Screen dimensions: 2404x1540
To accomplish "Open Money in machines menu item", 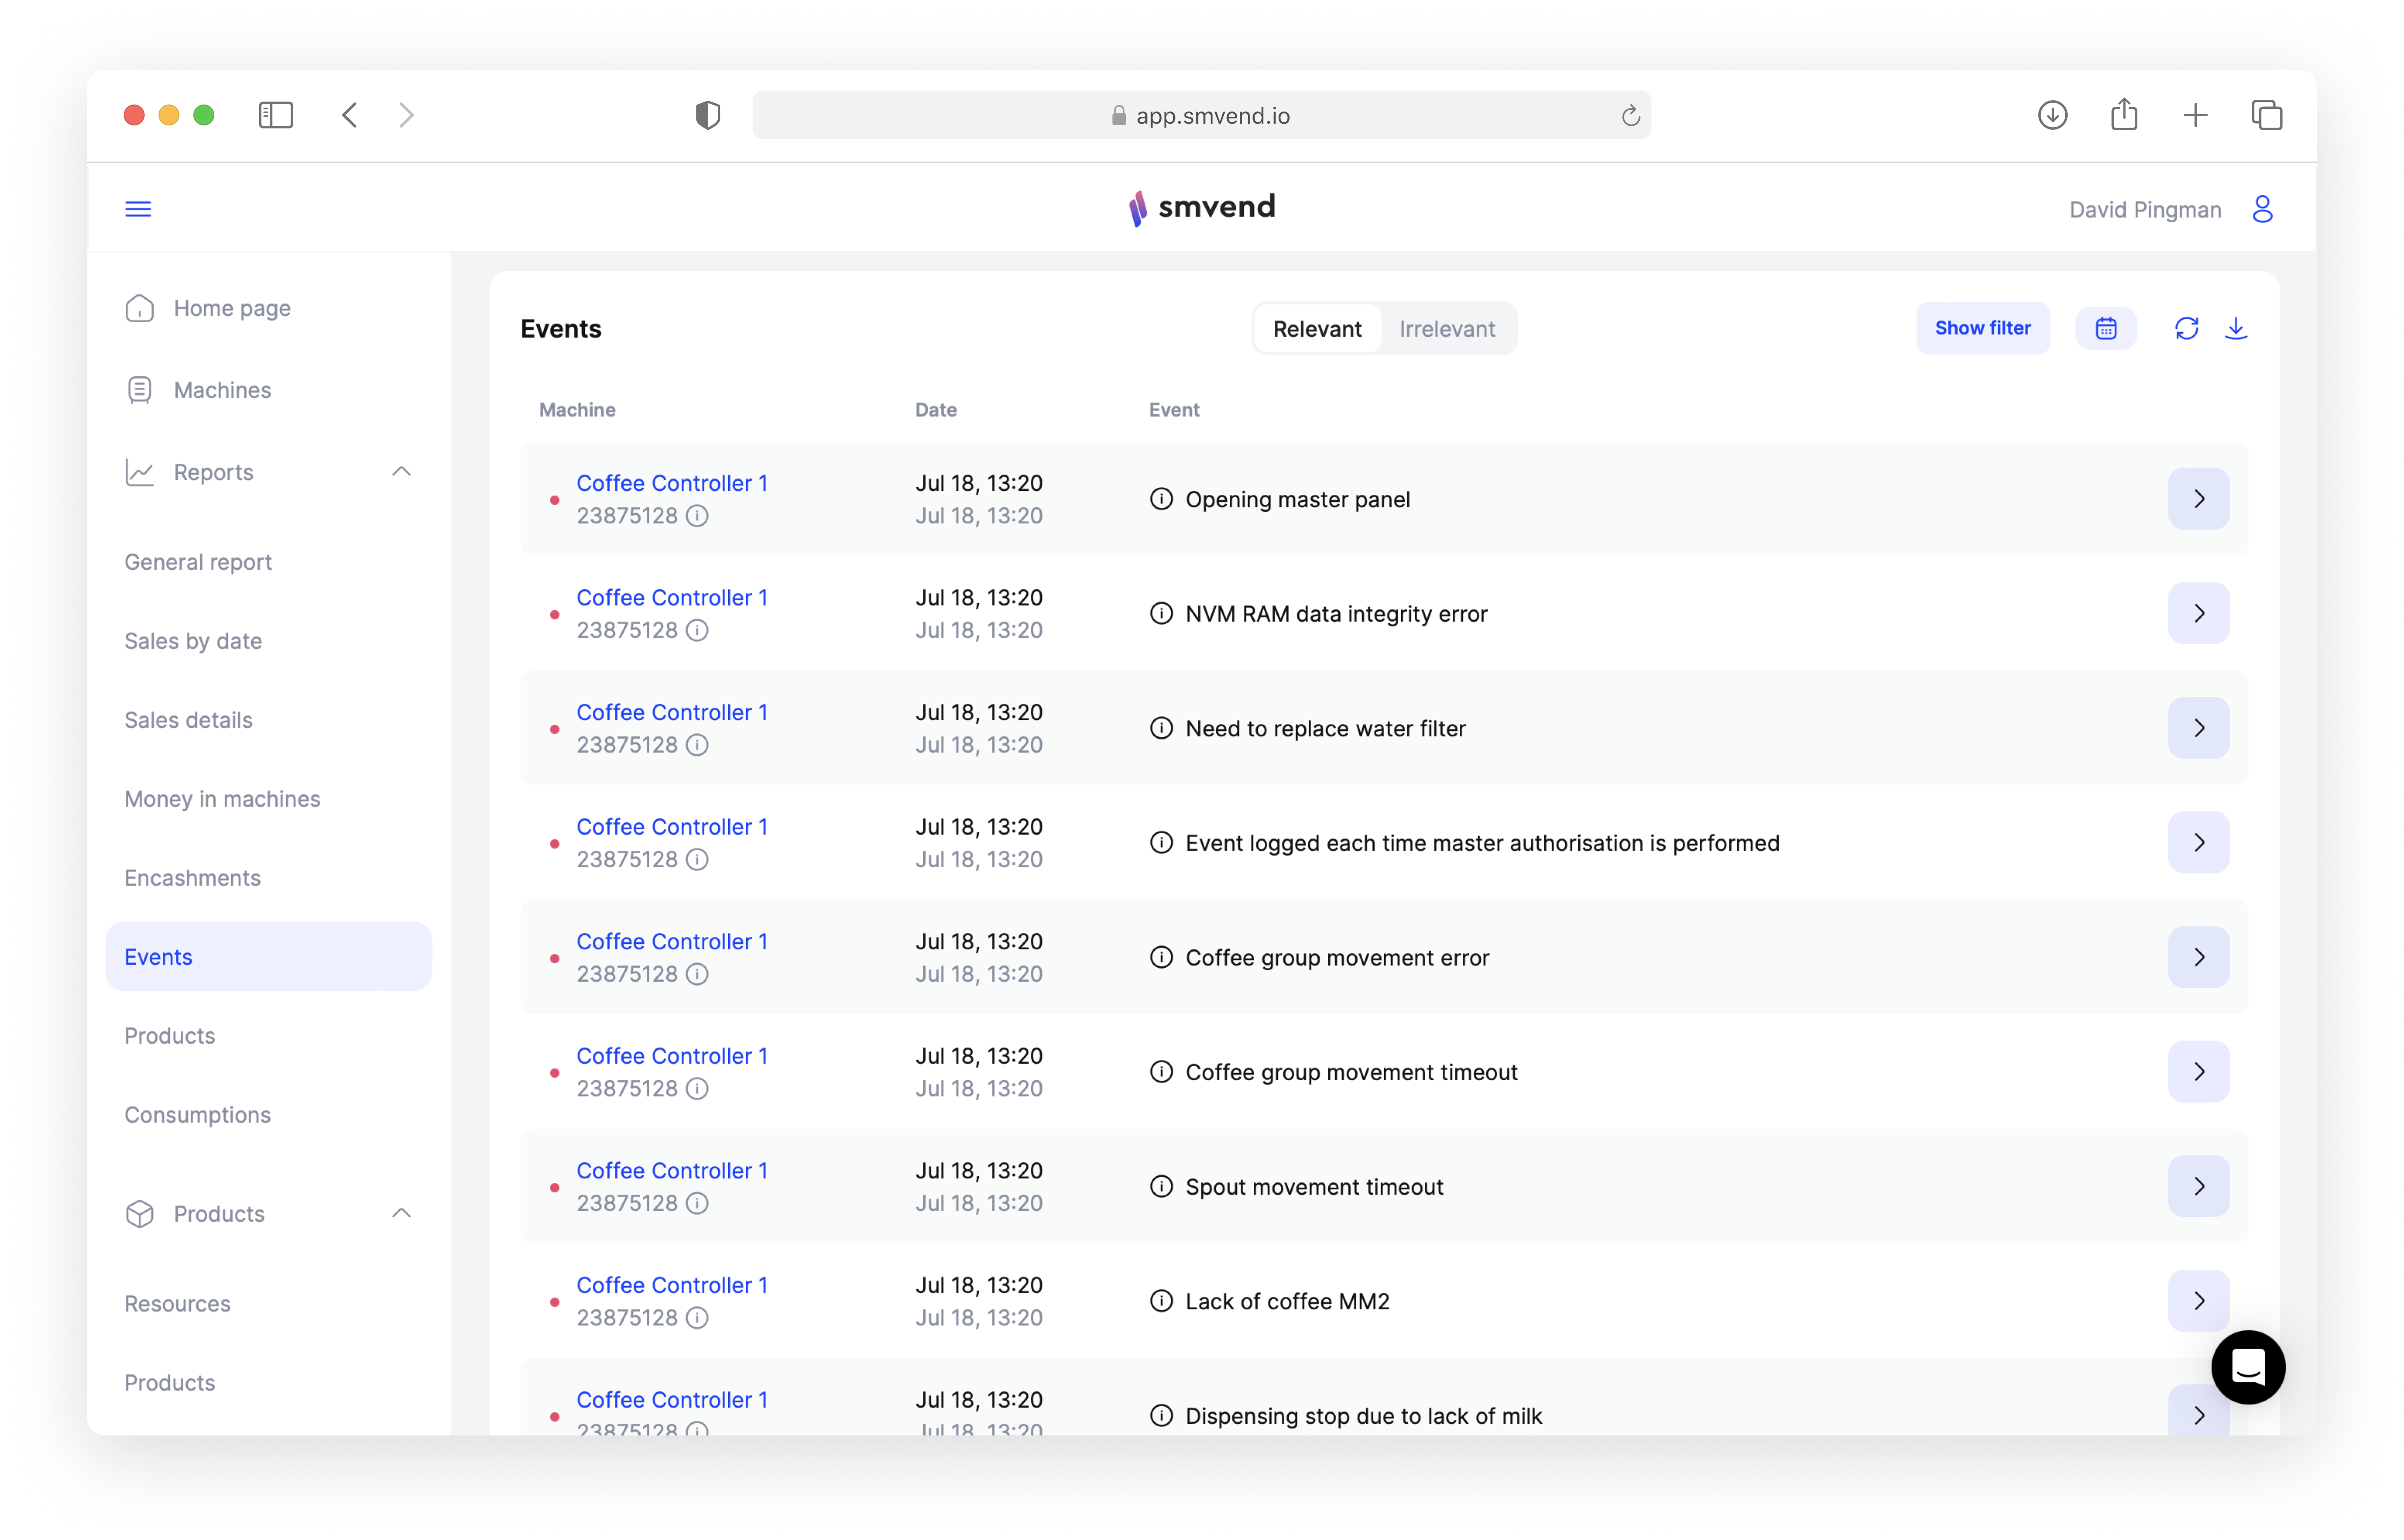I will (222, 799).
